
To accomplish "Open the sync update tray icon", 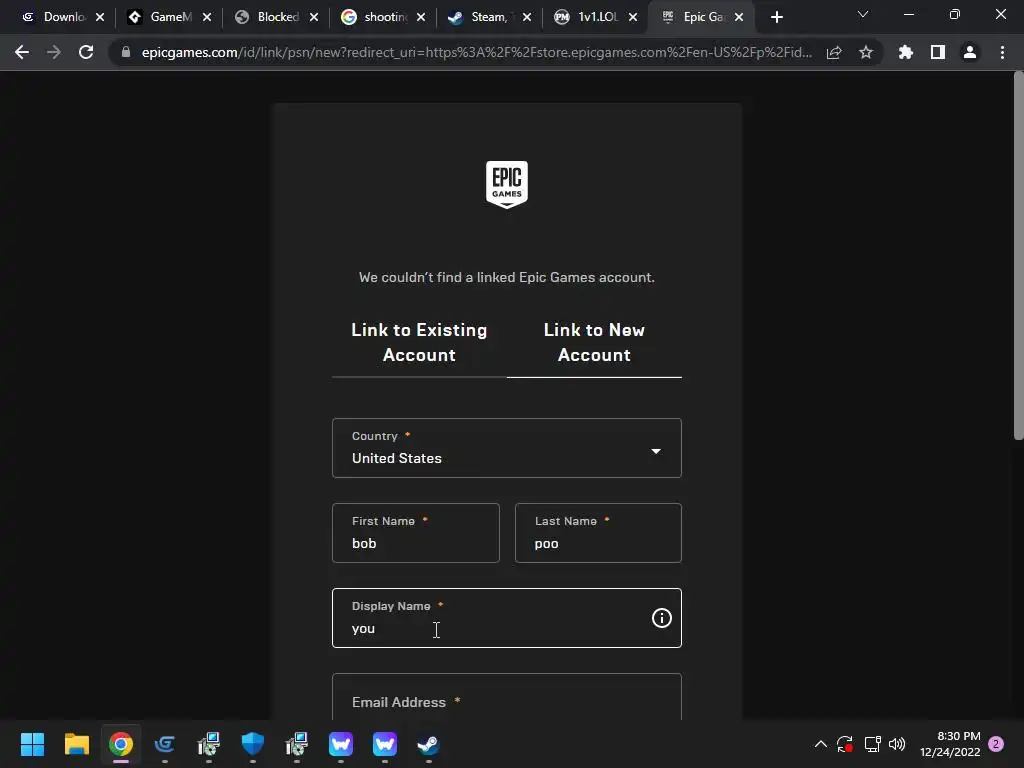I will 845,744.
